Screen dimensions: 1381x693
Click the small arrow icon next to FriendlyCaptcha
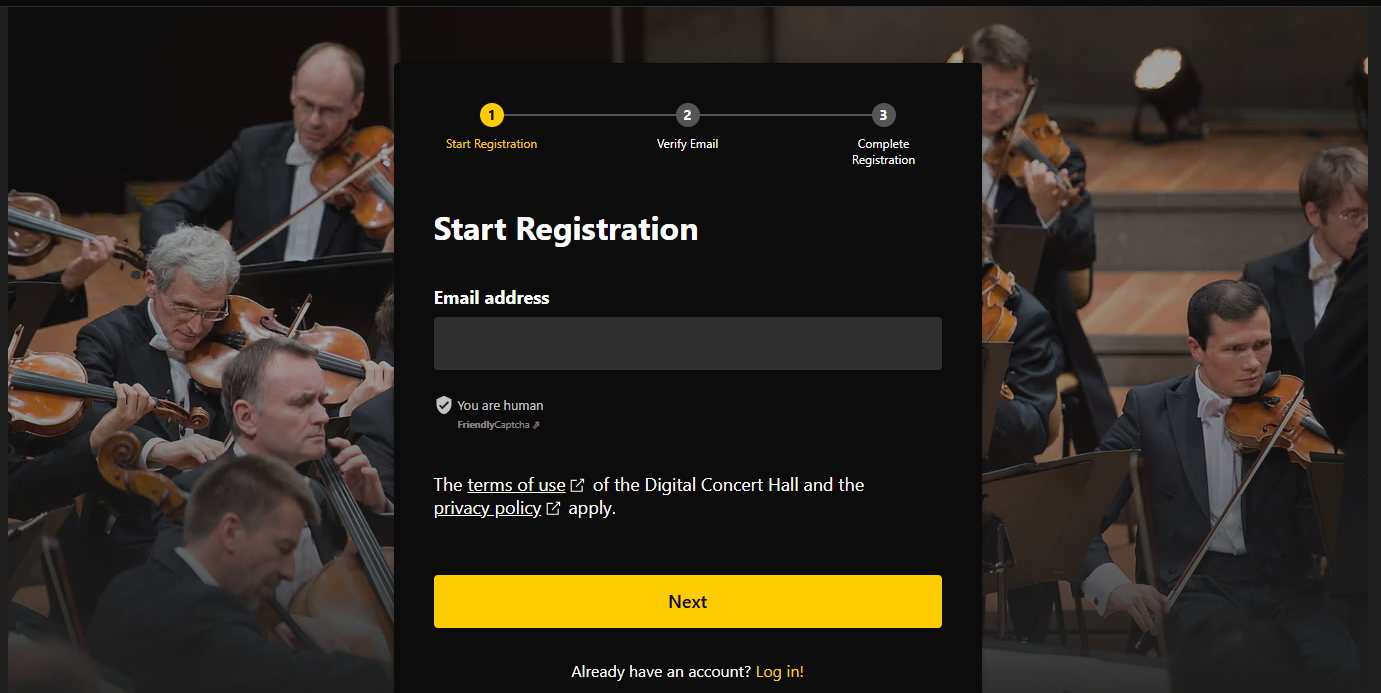coord(536,424)
